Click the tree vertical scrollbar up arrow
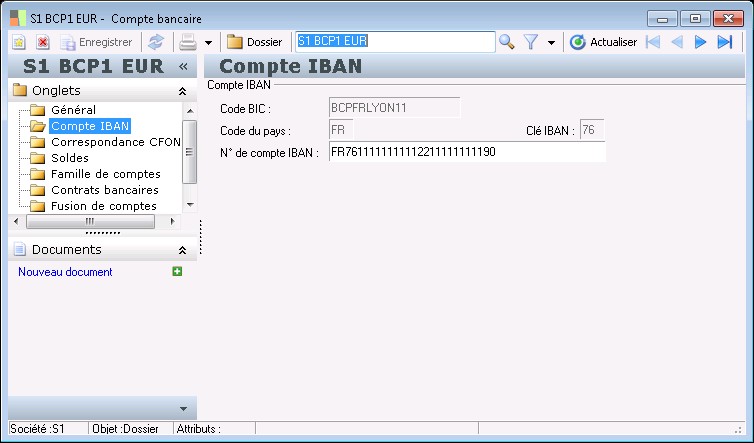The height and width of the screenshot is (443, 754). (190, 111)
